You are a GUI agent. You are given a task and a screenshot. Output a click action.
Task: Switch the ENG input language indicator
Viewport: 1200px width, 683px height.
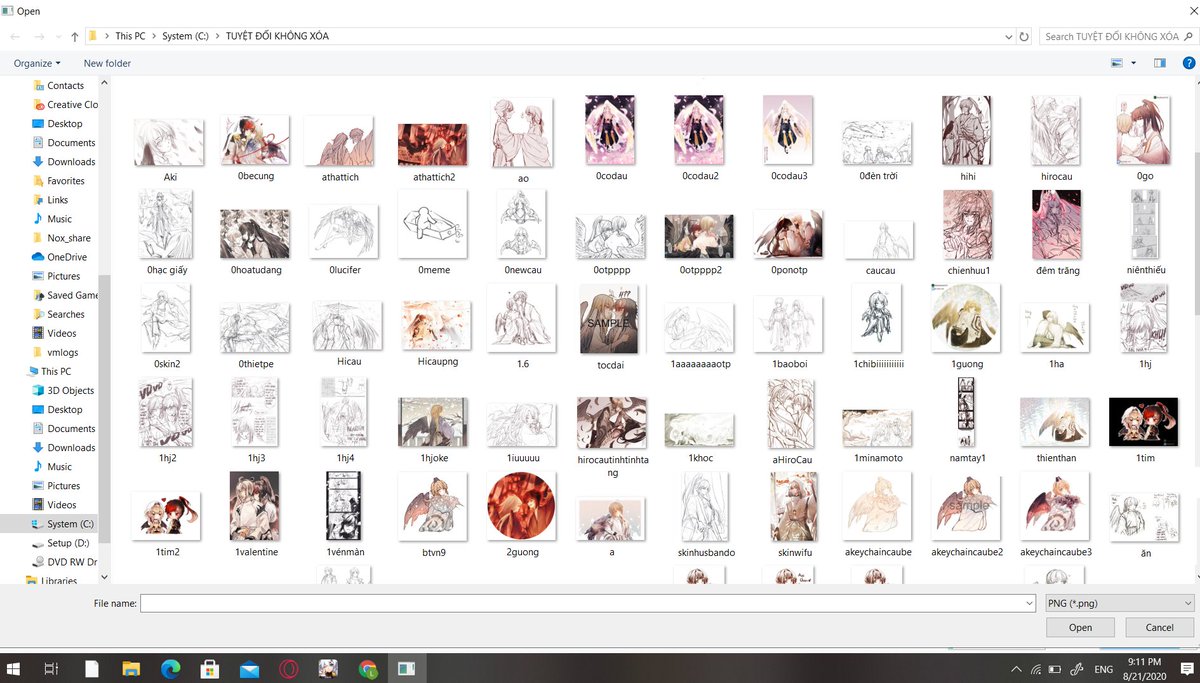(1104, 668)
